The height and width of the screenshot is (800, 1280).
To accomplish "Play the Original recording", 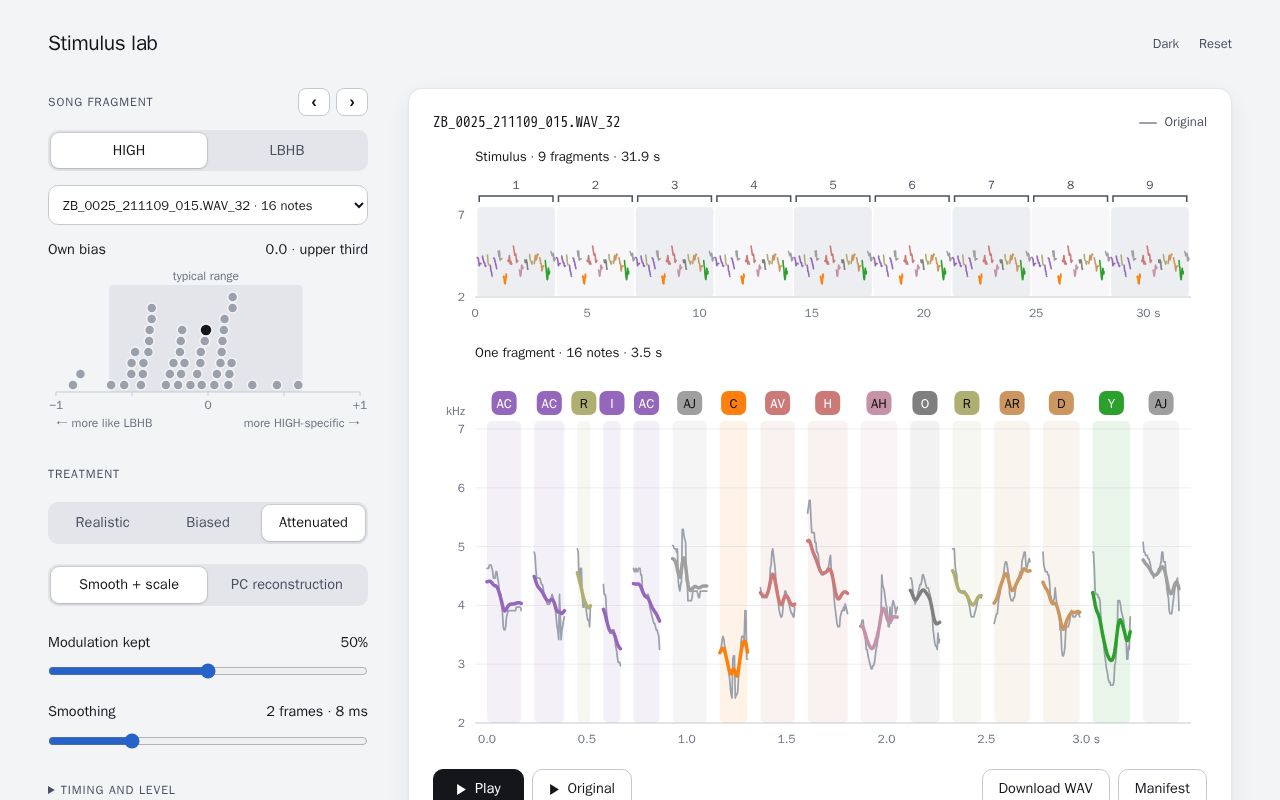I will [x=582, y=788].
